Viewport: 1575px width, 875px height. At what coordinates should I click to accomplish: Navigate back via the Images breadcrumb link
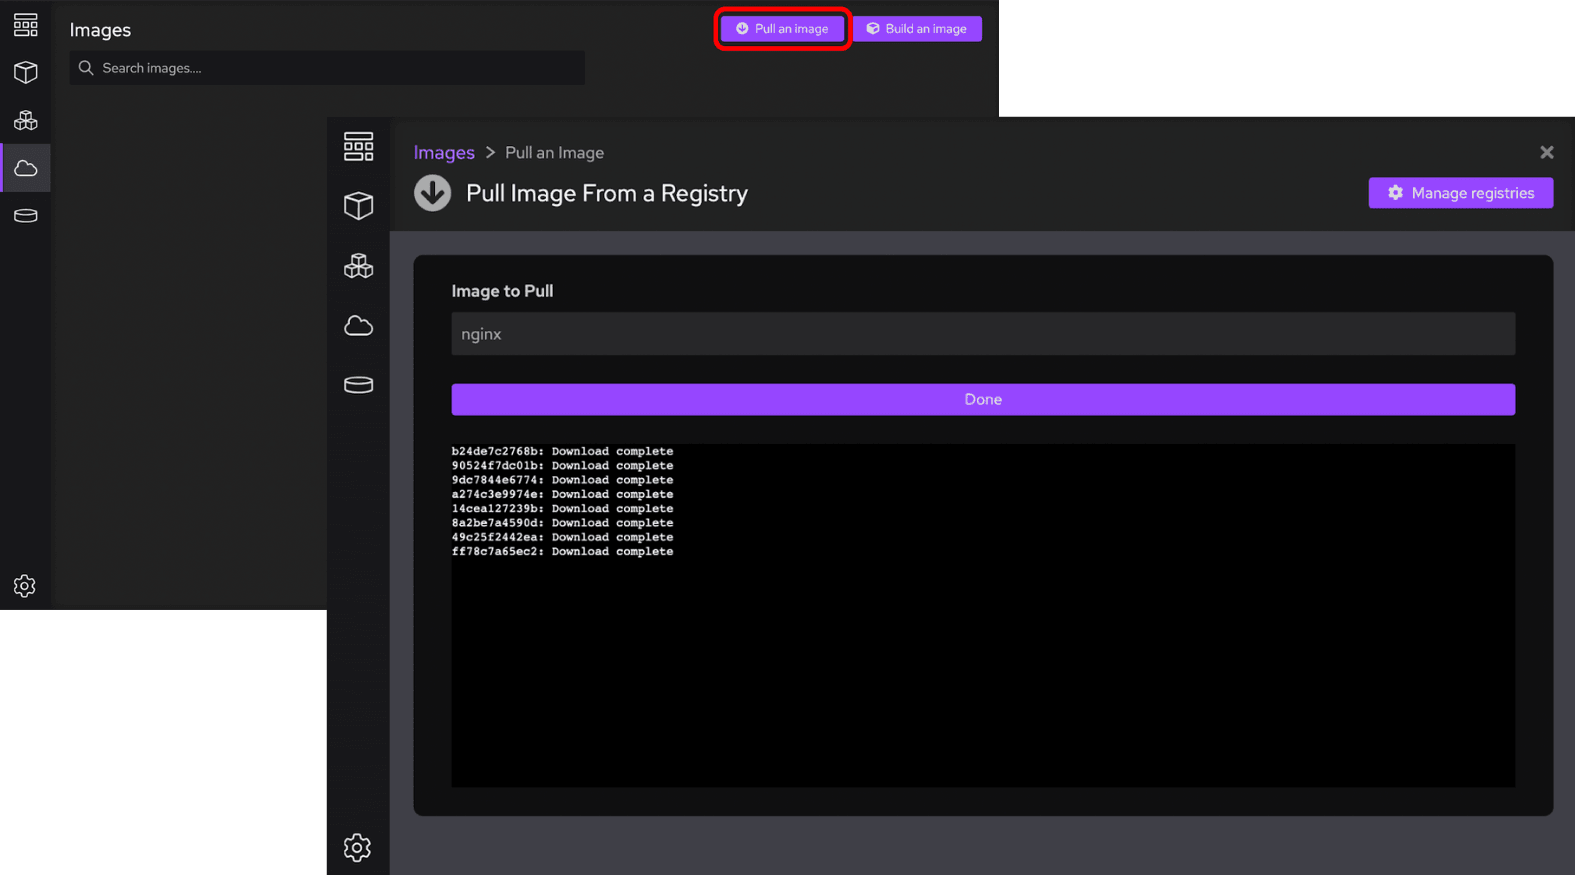(x=444, y=153)
